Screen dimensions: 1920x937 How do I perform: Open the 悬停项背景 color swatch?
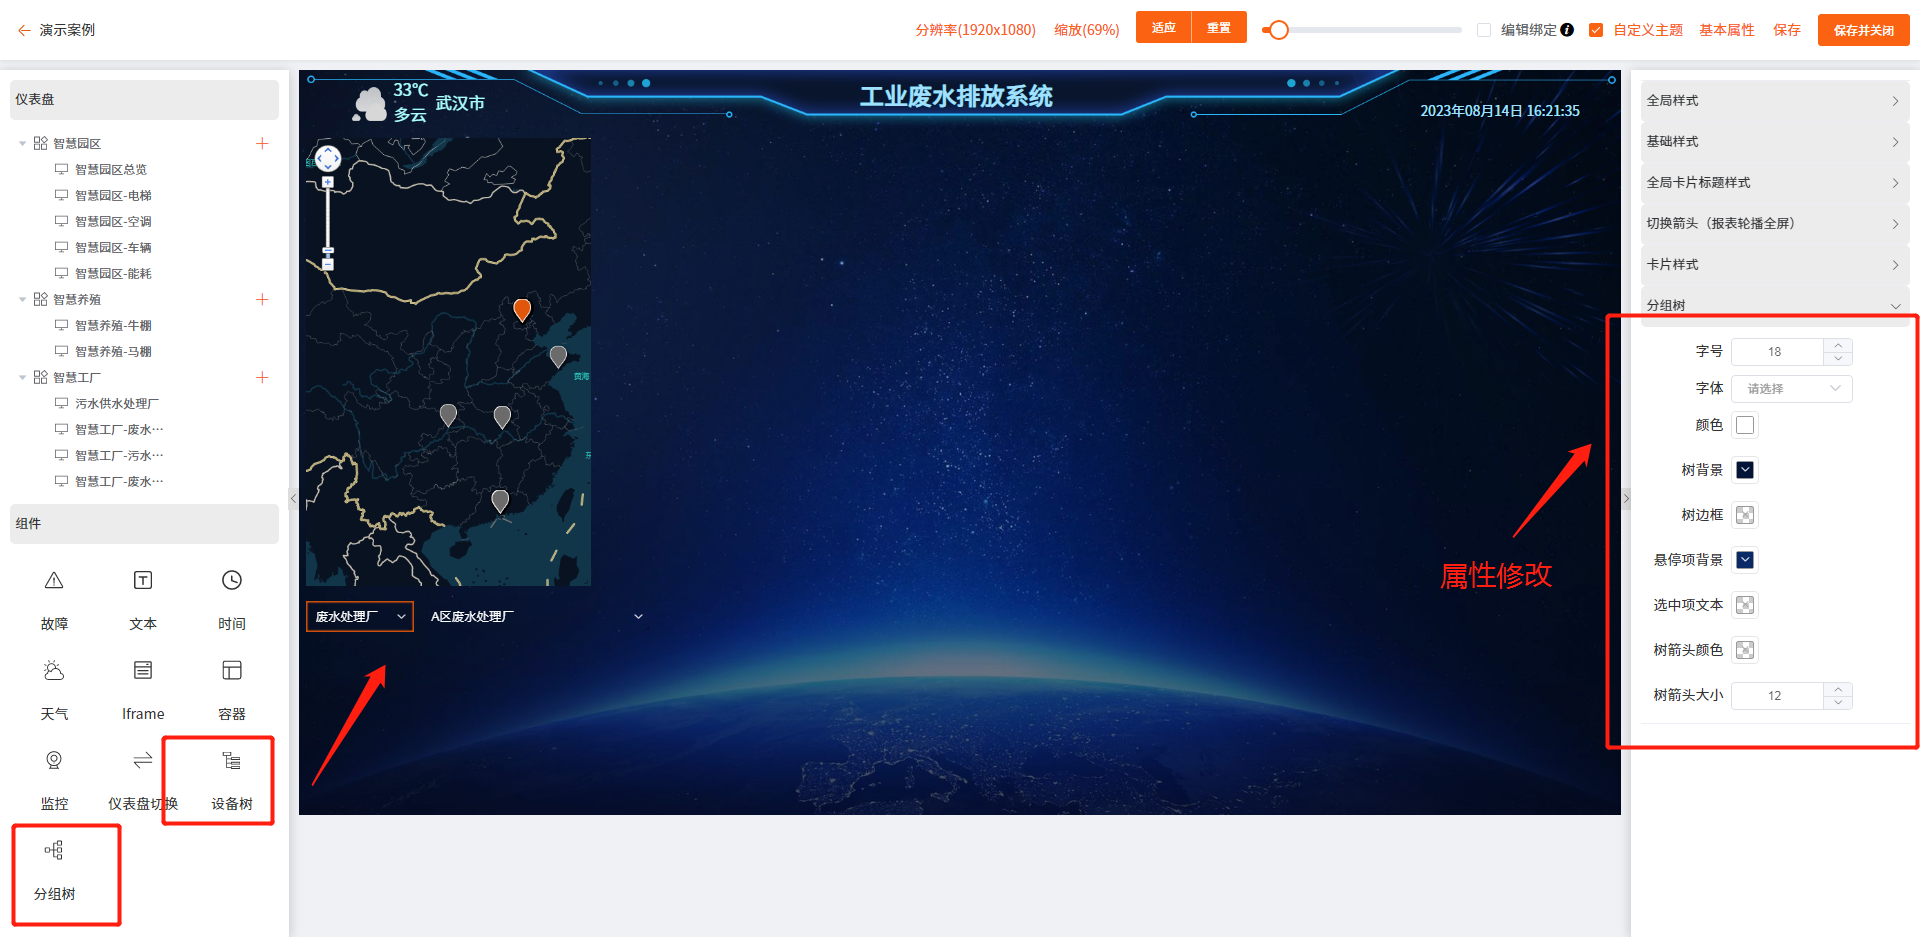(x=1745, y=561)
